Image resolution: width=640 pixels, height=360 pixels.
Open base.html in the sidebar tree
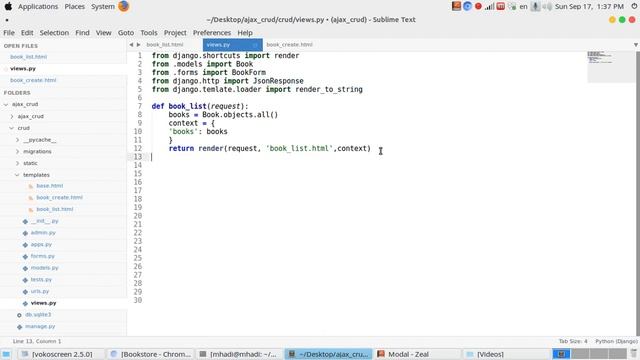[49, 186]
